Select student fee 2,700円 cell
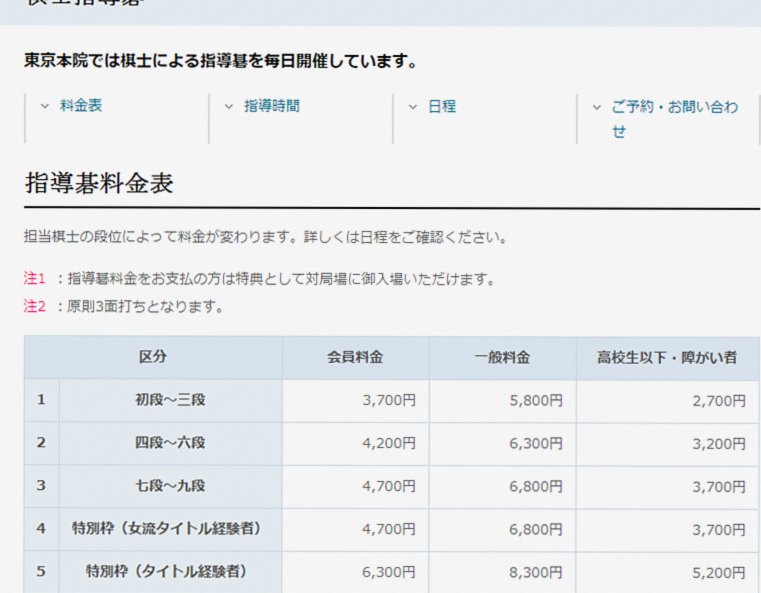Viewport: 761px width, 593px height. pos(667,401)
